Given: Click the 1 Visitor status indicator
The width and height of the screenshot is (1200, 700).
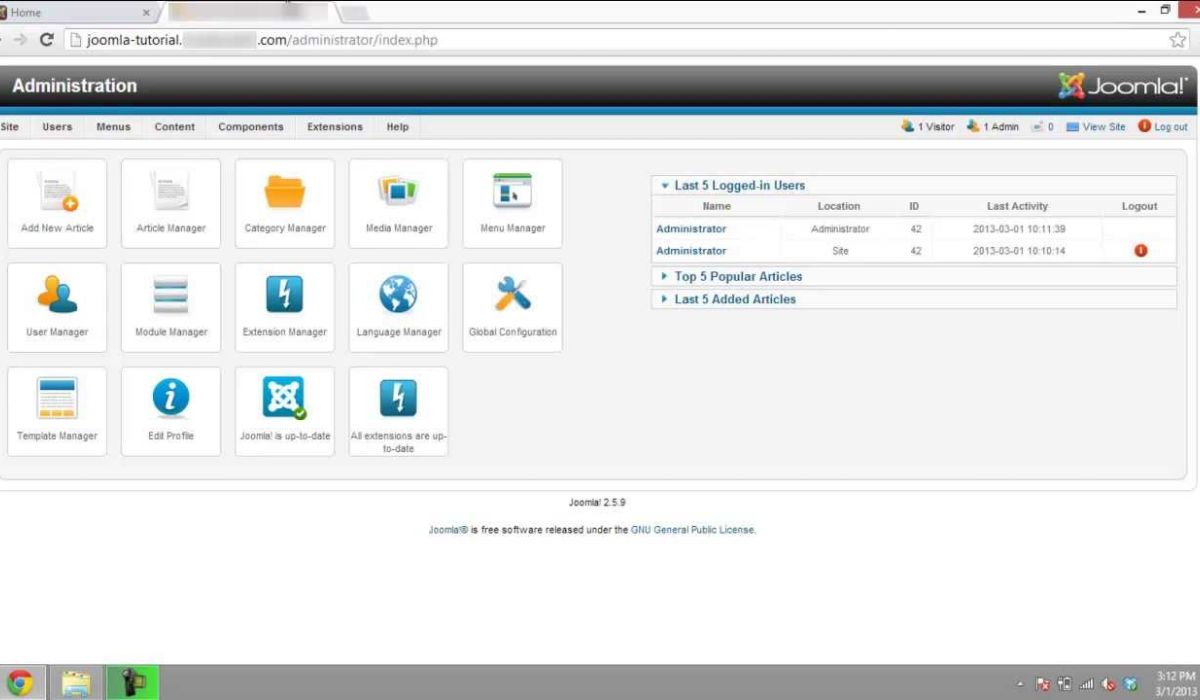Looking at the screenshot, I should (927, 127).
